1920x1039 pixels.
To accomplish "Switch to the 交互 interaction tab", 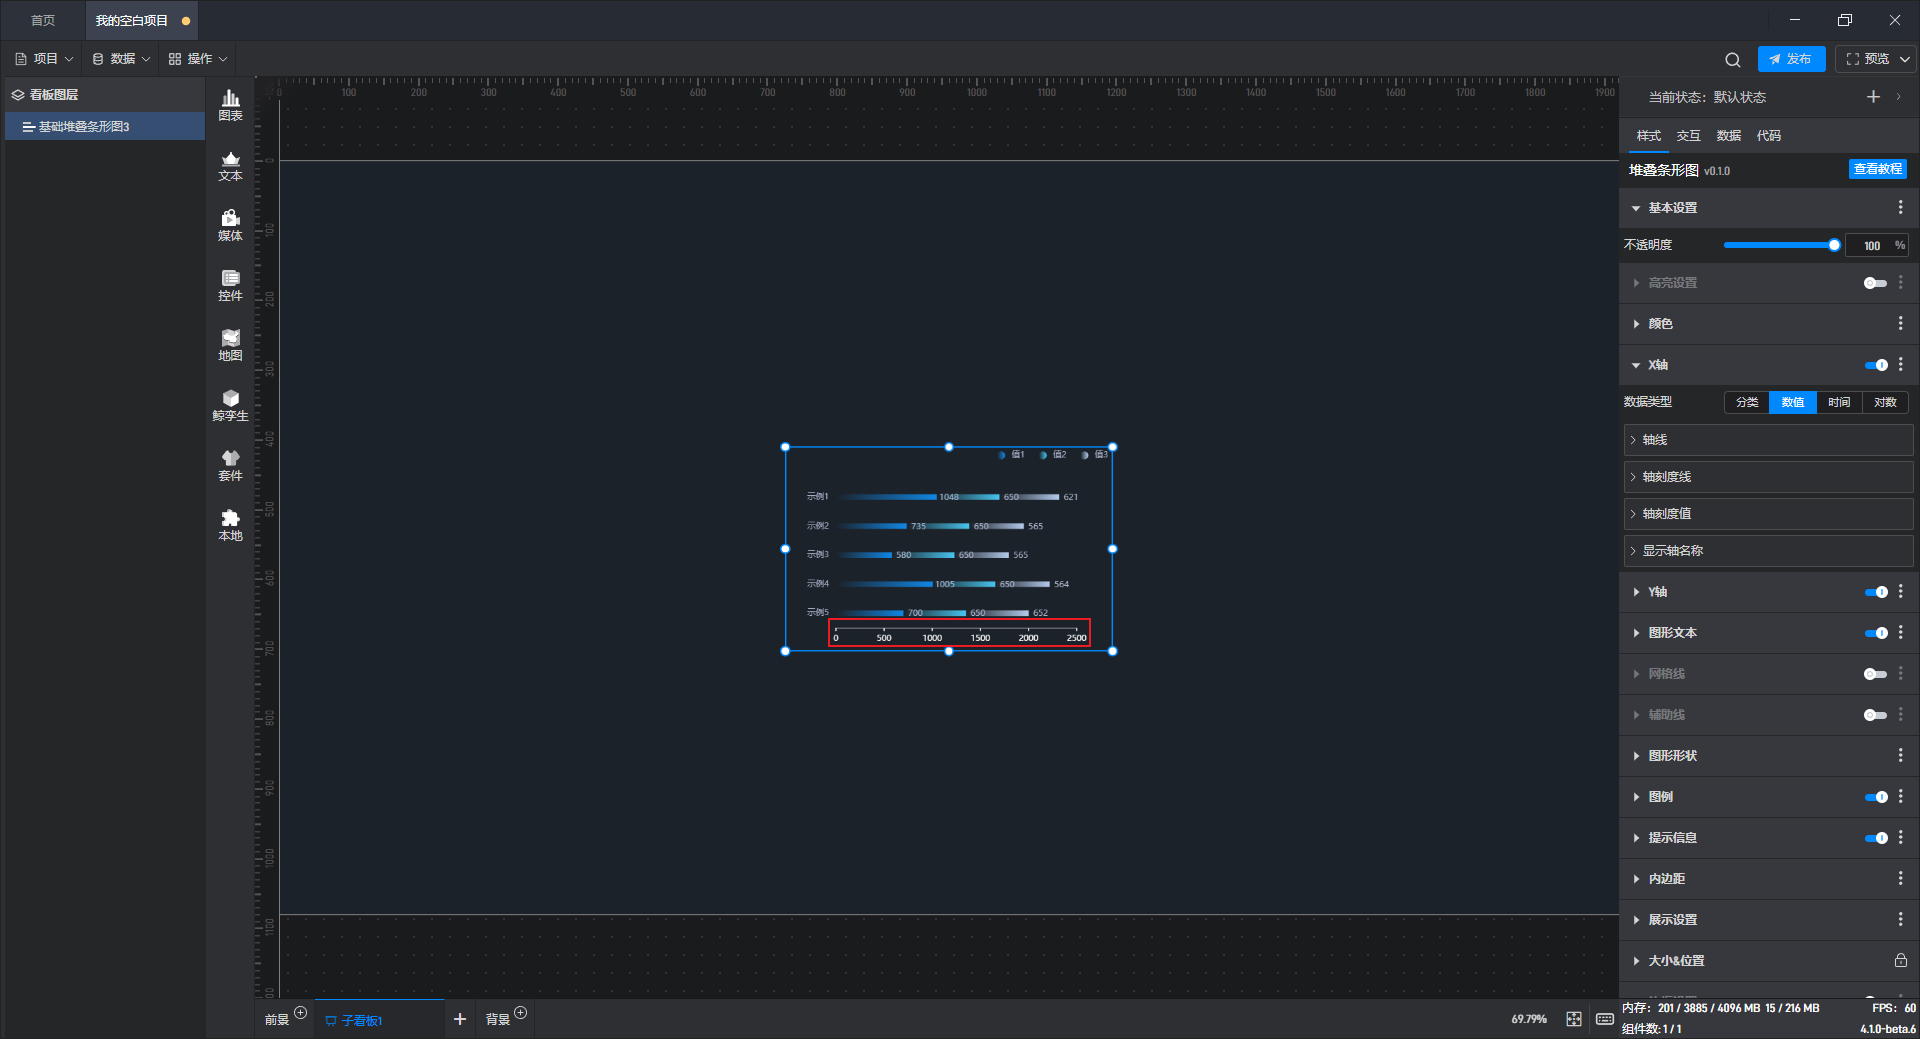I will [x=1688, y=136].
